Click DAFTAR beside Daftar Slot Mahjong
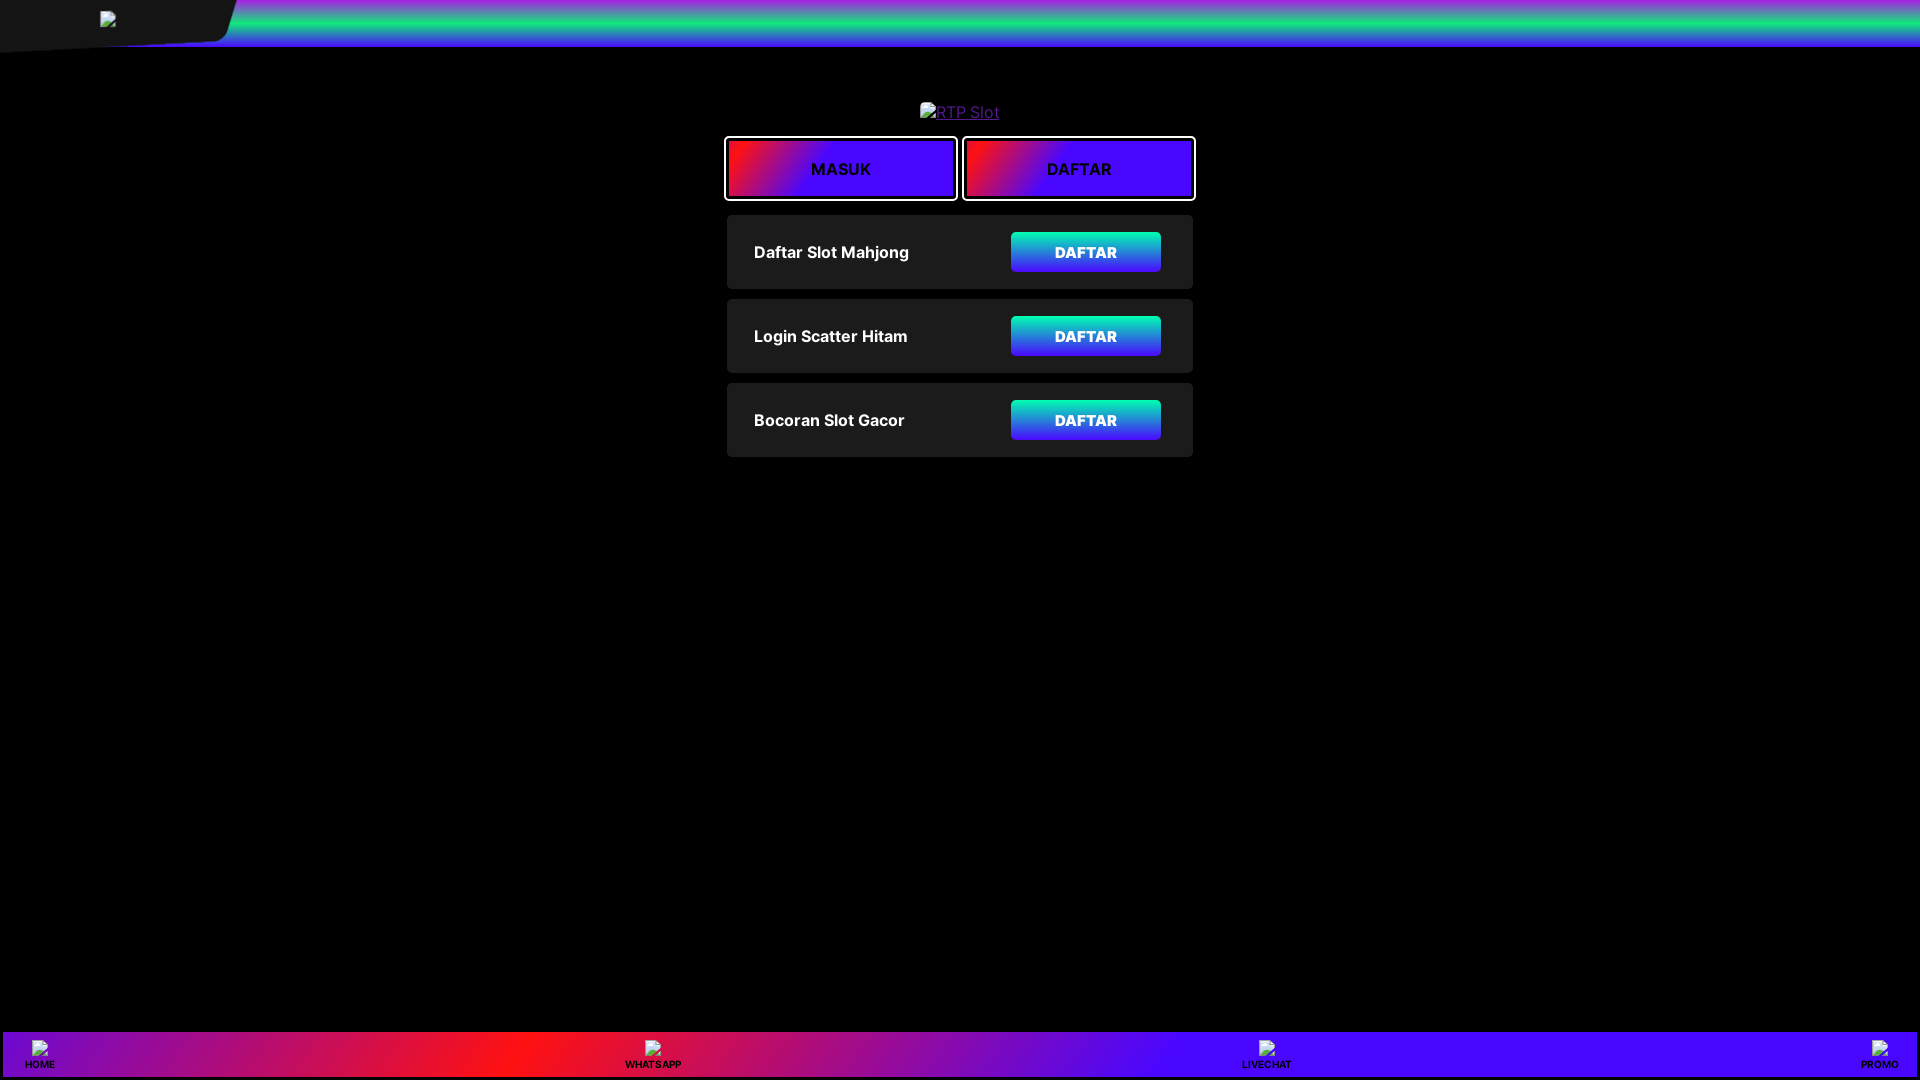1920x1080 pixels. coord(1086,252)
